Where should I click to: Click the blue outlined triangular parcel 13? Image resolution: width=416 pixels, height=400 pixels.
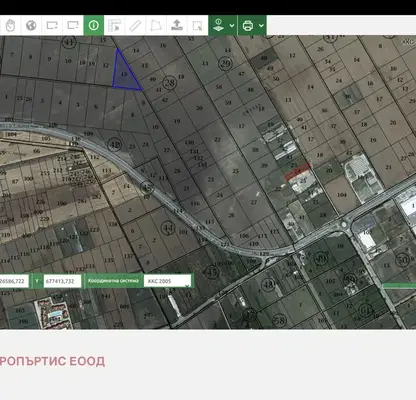click(124, 74)
